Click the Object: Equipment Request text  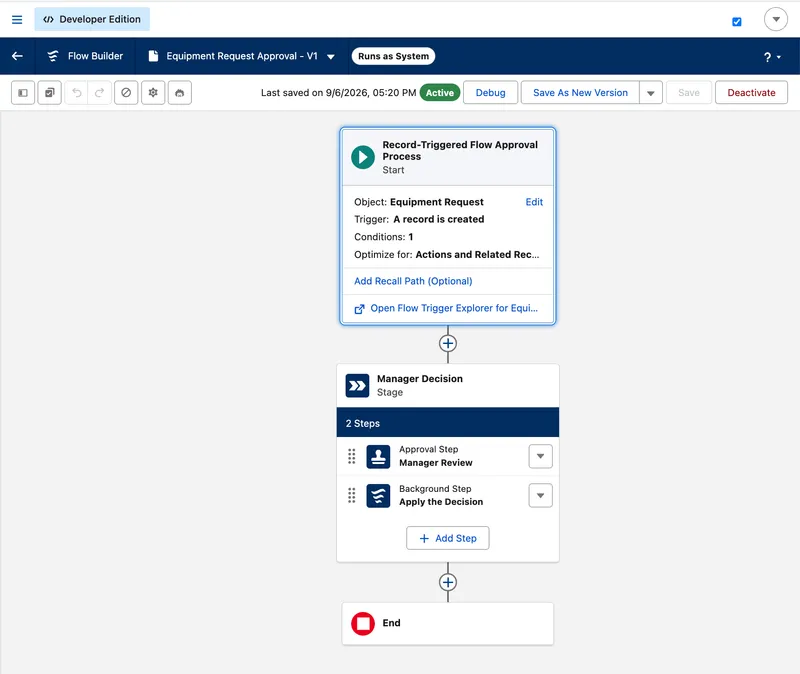tap(418, 202)
